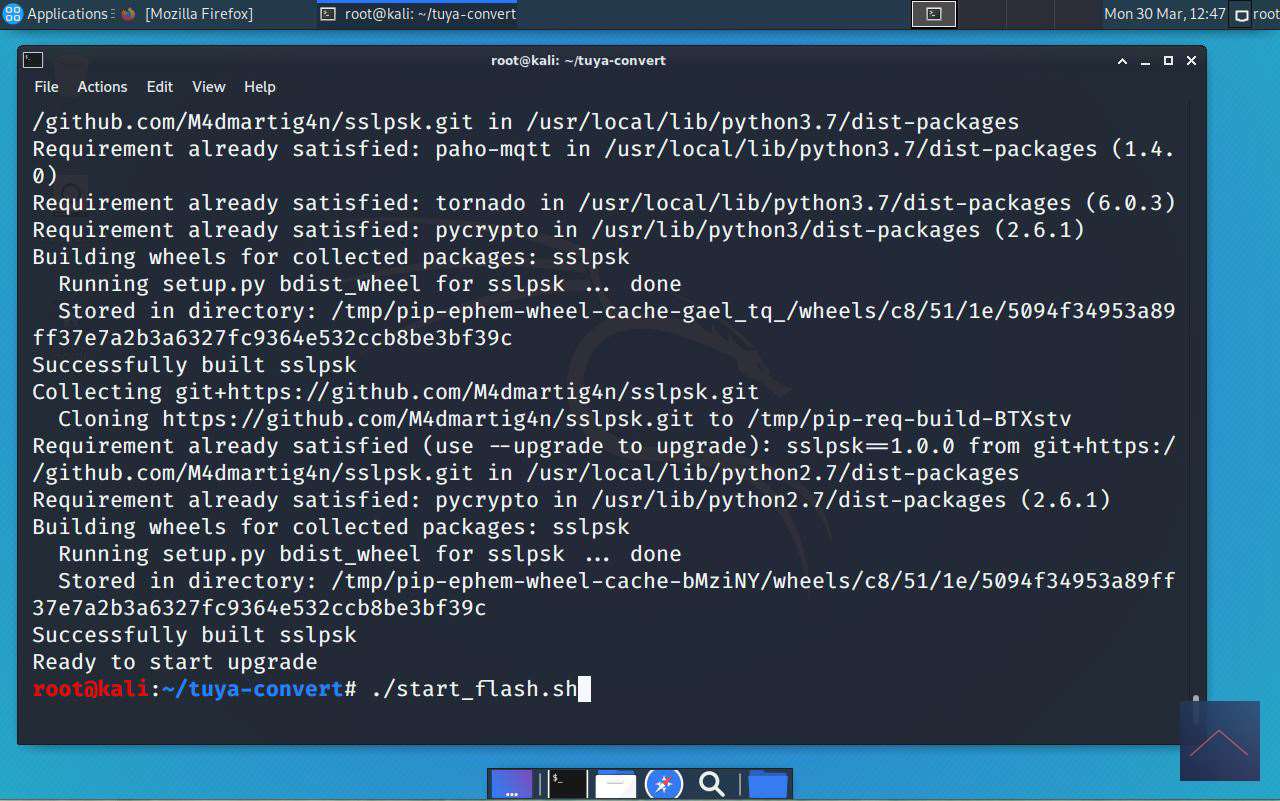Open the Applications menu in the top panel
Image resolution: width=1280 pixels, height=801 pixels.
pyautogui.click(x=55, y=14)
